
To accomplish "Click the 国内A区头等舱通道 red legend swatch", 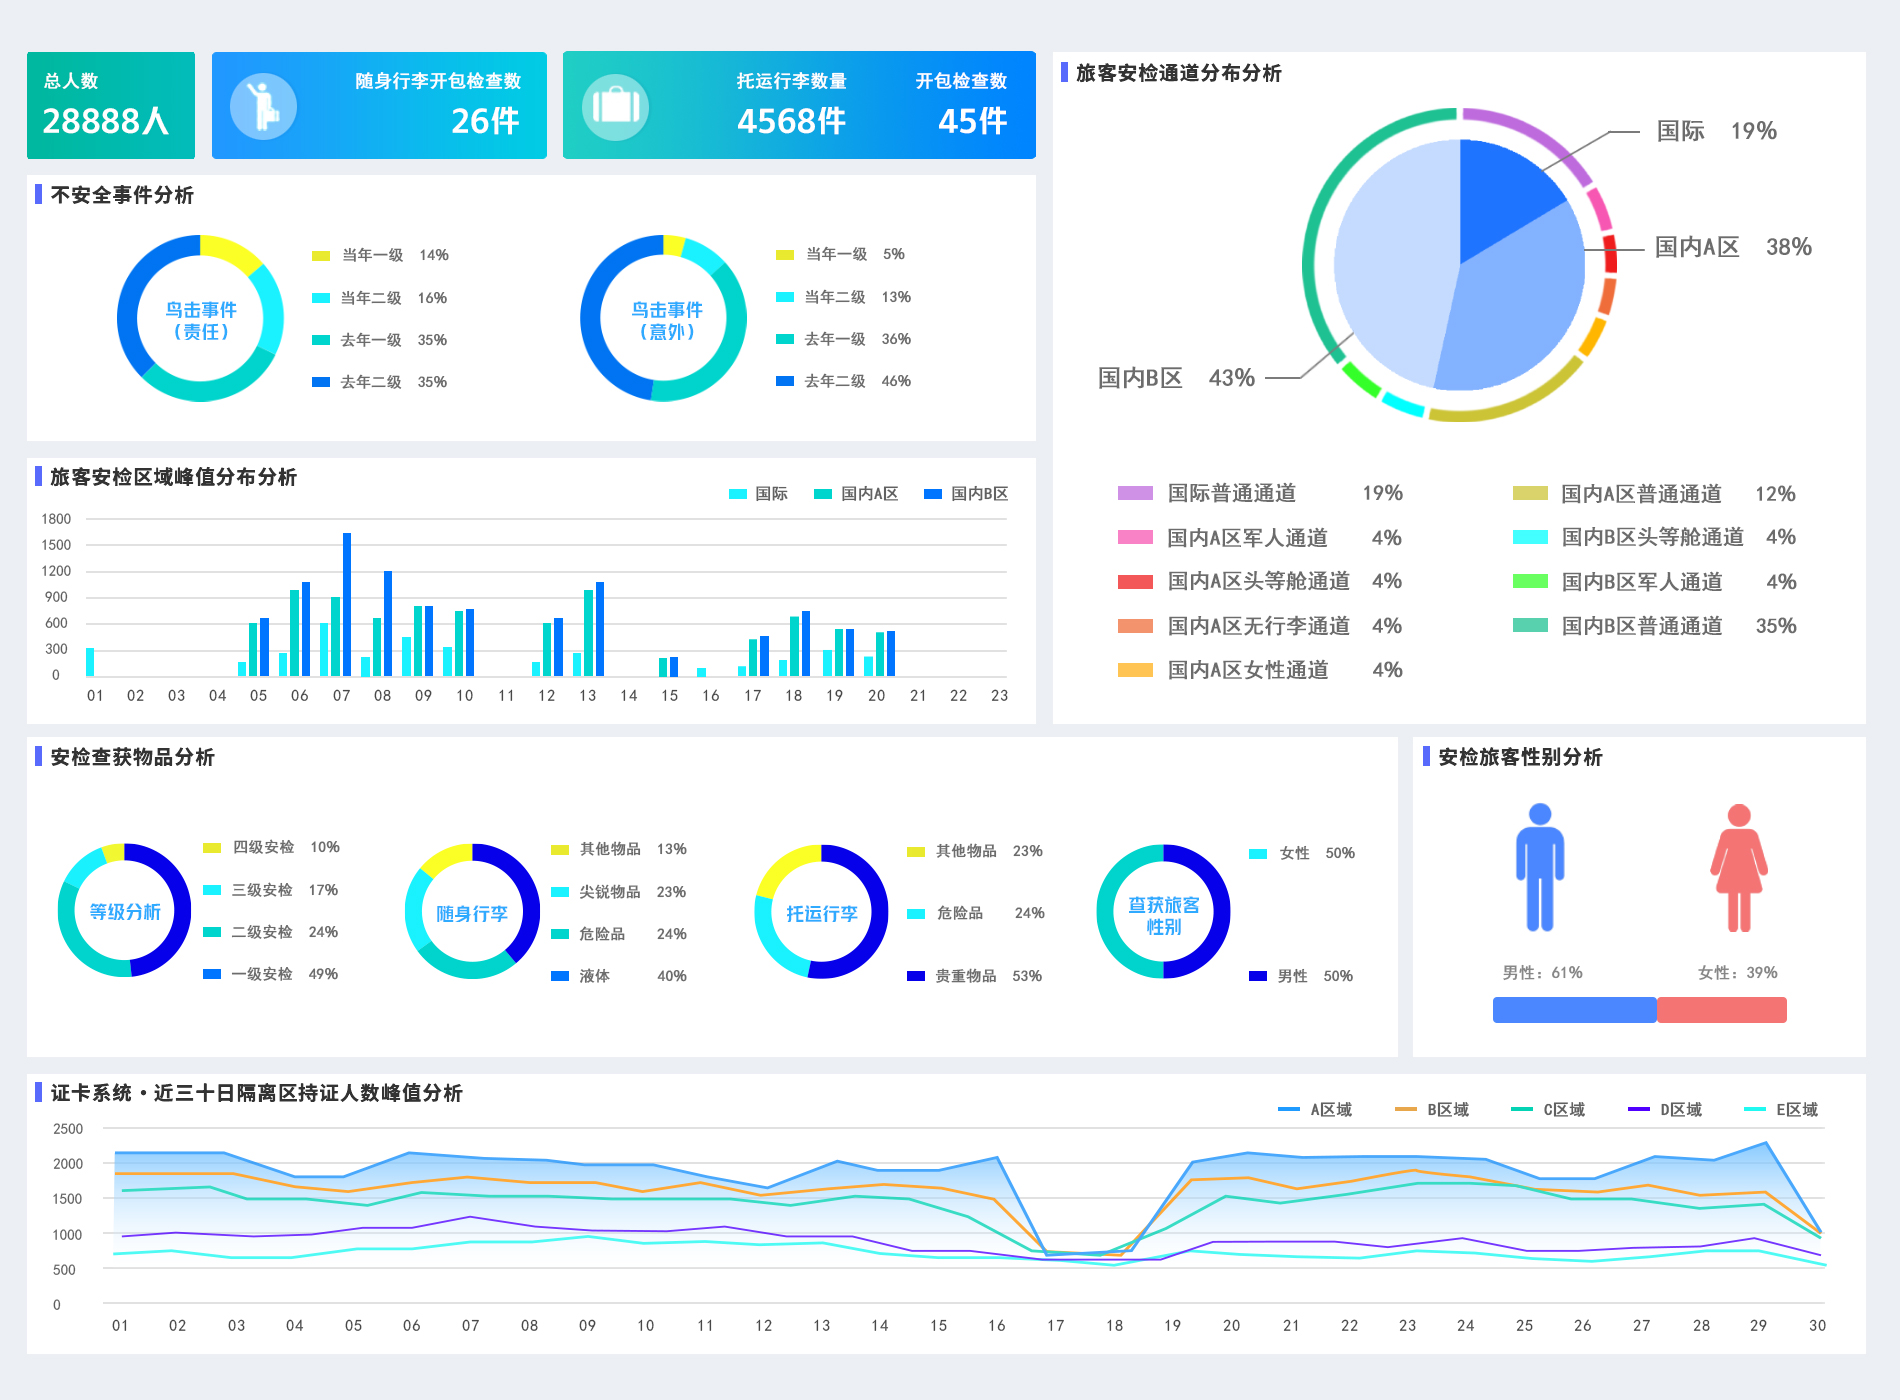I will pyautogui.click(x=1135, y=581).
